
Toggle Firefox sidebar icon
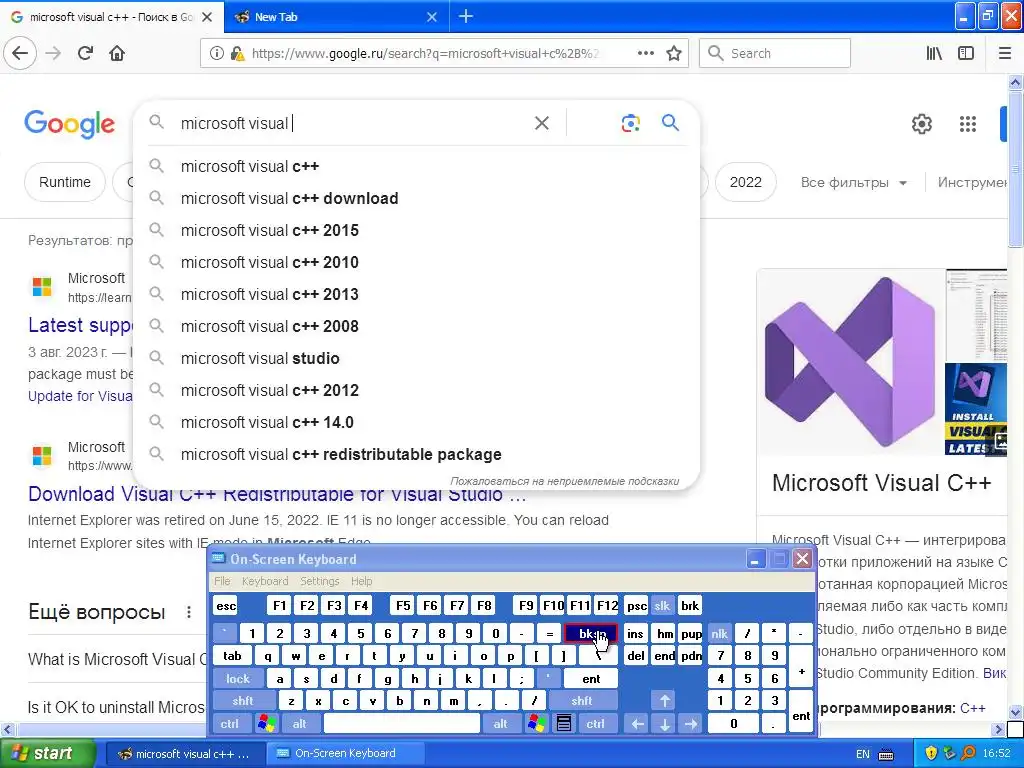pyautogui.click(x=966, y=53)
